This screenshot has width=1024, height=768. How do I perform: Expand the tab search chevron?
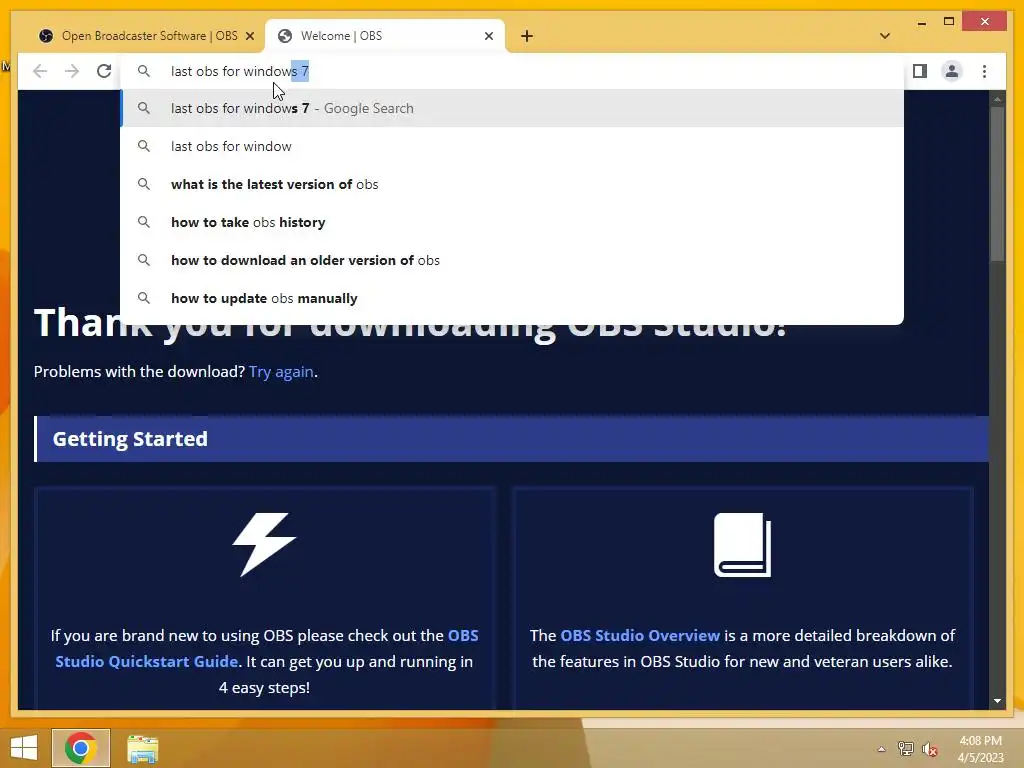pos(885,36)
